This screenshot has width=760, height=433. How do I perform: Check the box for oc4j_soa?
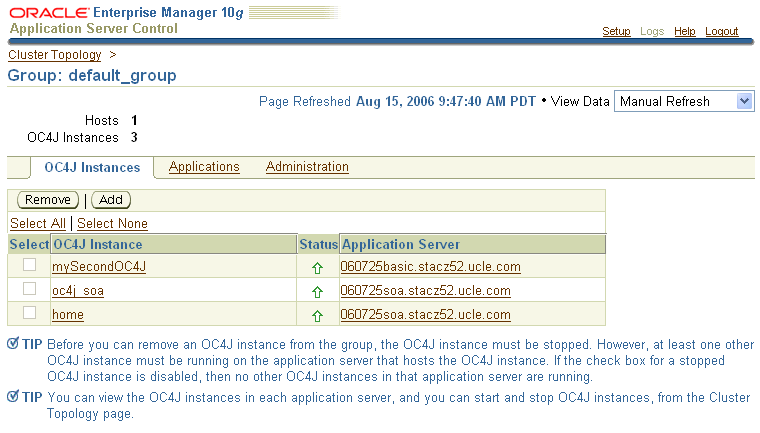[x=30, y=289]
